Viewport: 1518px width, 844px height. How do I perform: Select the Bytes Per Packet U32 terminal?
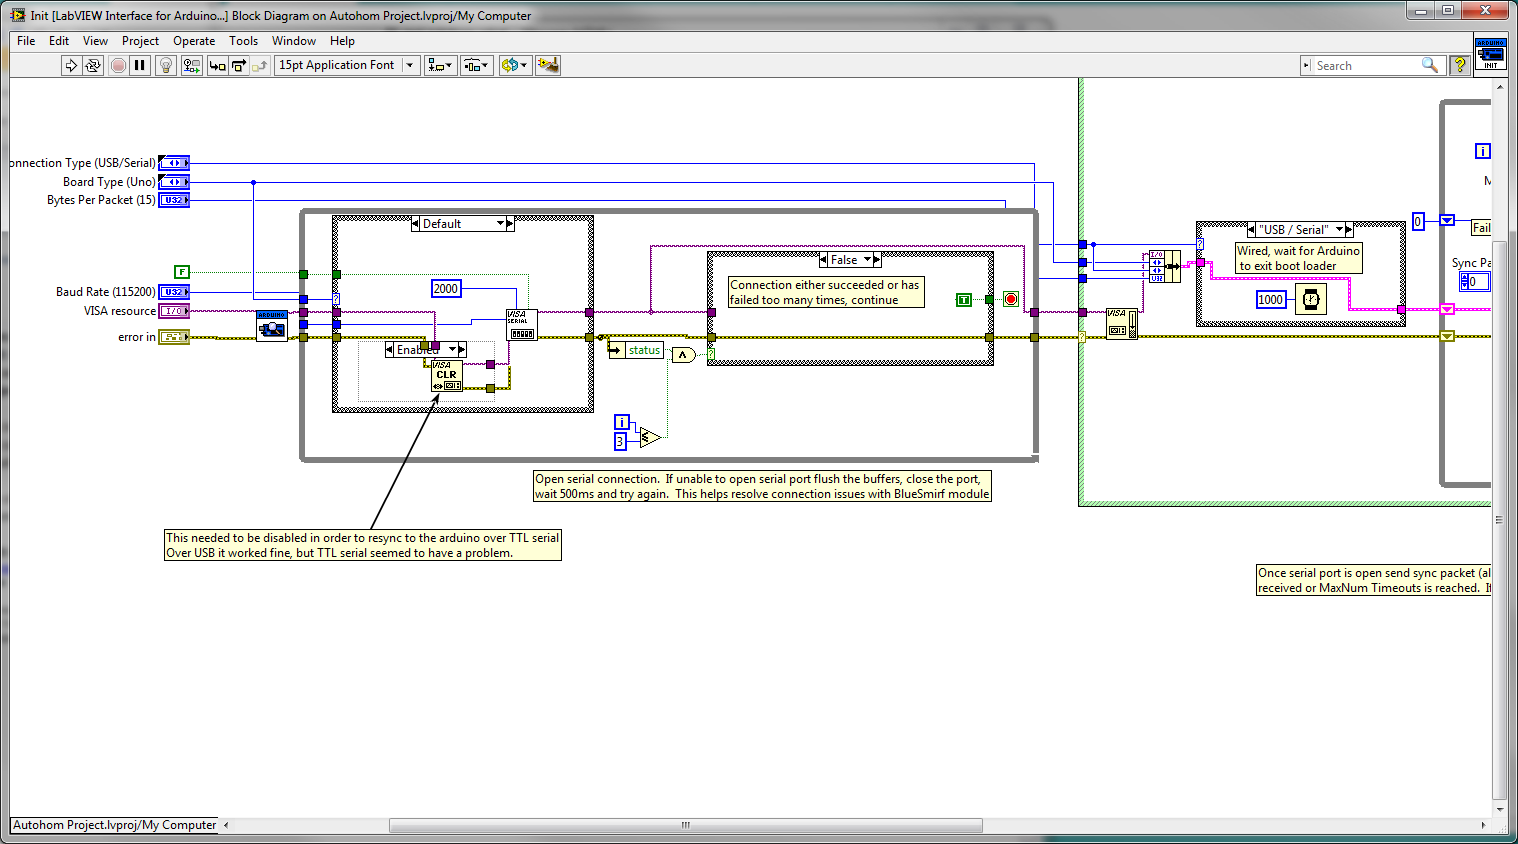[x=174, y=200]
